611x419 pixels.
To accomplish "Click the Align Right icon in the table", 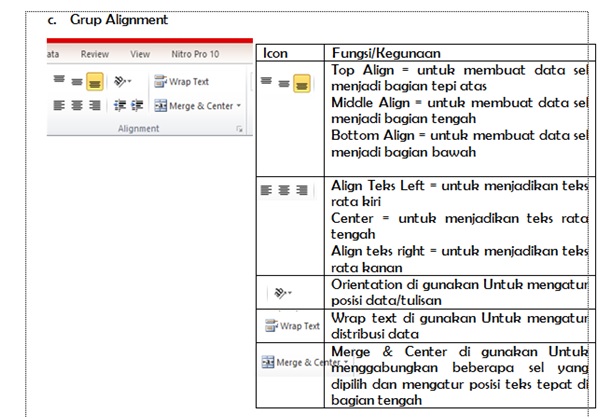I will (x=302, y=190).
